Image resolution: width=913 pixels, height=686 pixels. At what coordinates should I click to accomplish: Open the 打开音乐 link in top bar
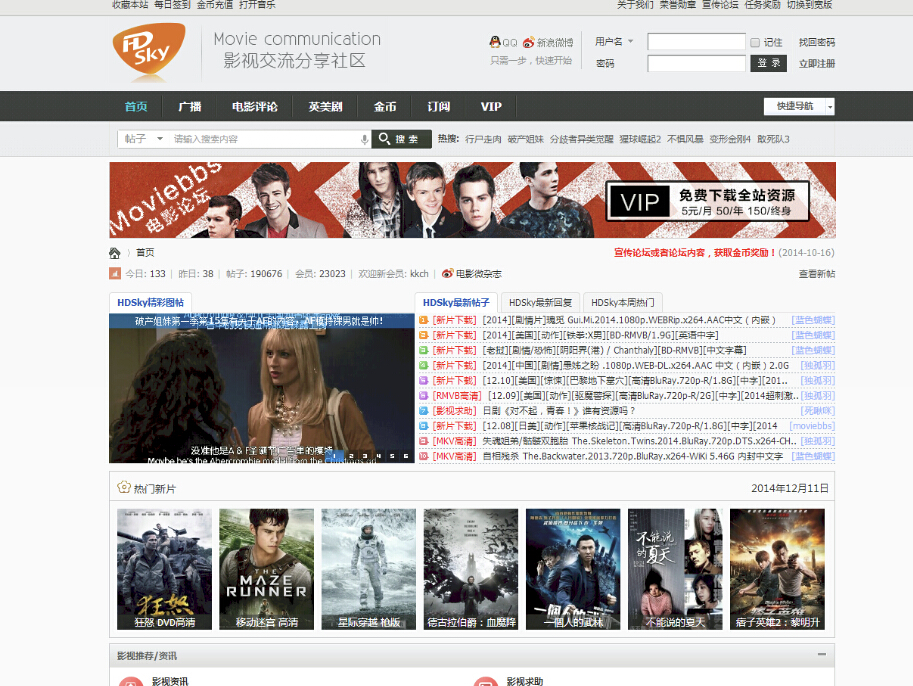click(257, 5)
